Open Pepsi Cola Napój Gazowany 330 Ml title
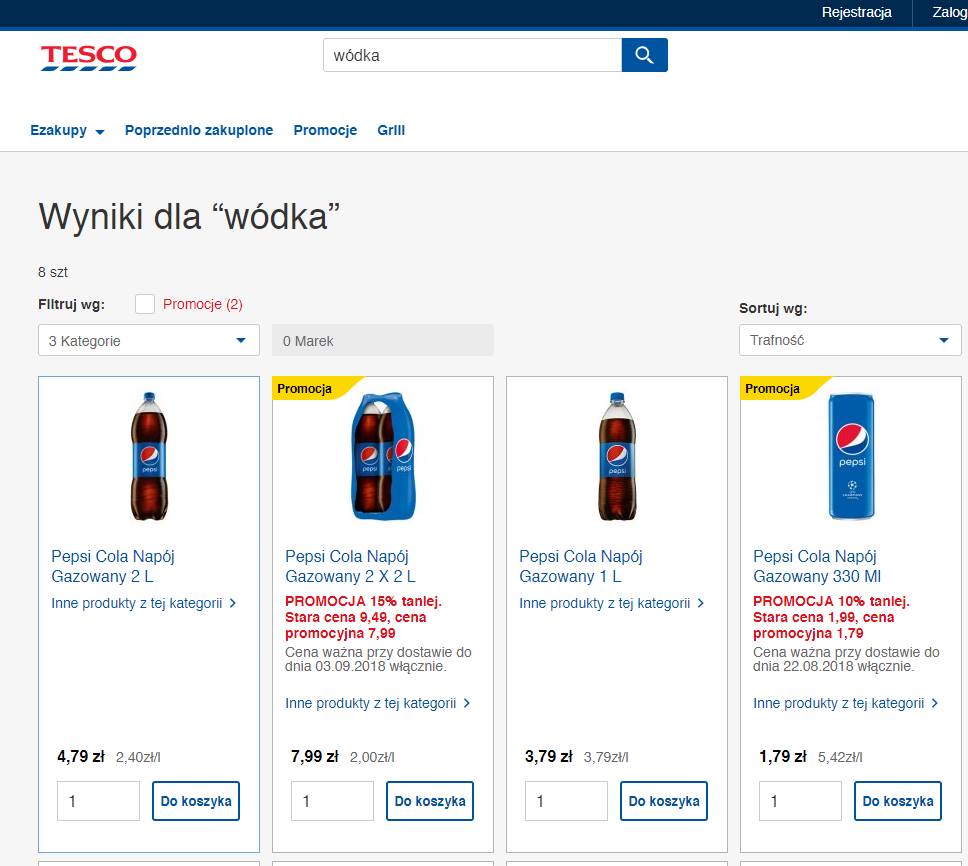 817,566
